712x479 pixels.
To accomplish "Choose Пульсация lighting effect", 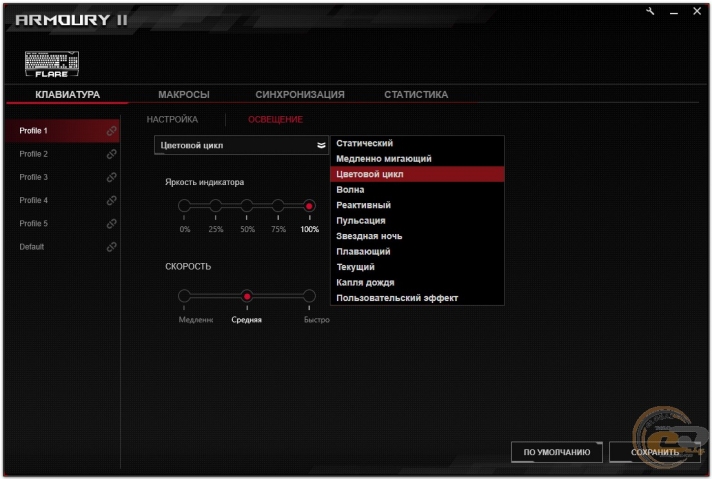I will pos(417,221).
